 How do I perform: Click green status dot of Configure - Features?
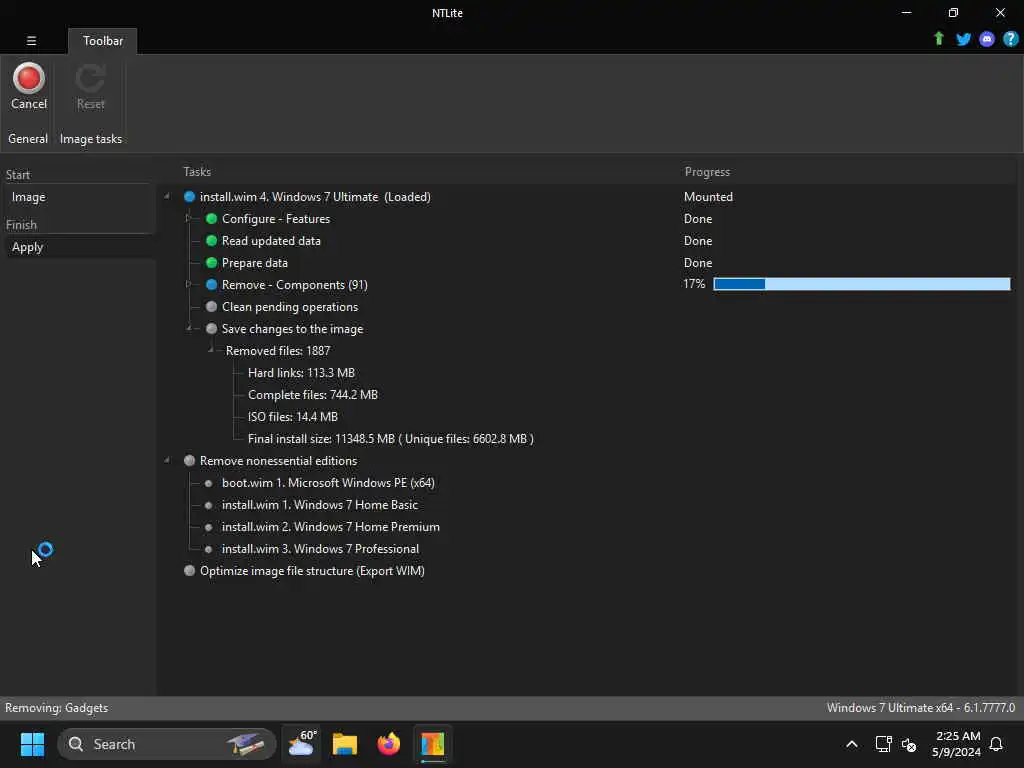pyautogui.click(x=211, y=219)
